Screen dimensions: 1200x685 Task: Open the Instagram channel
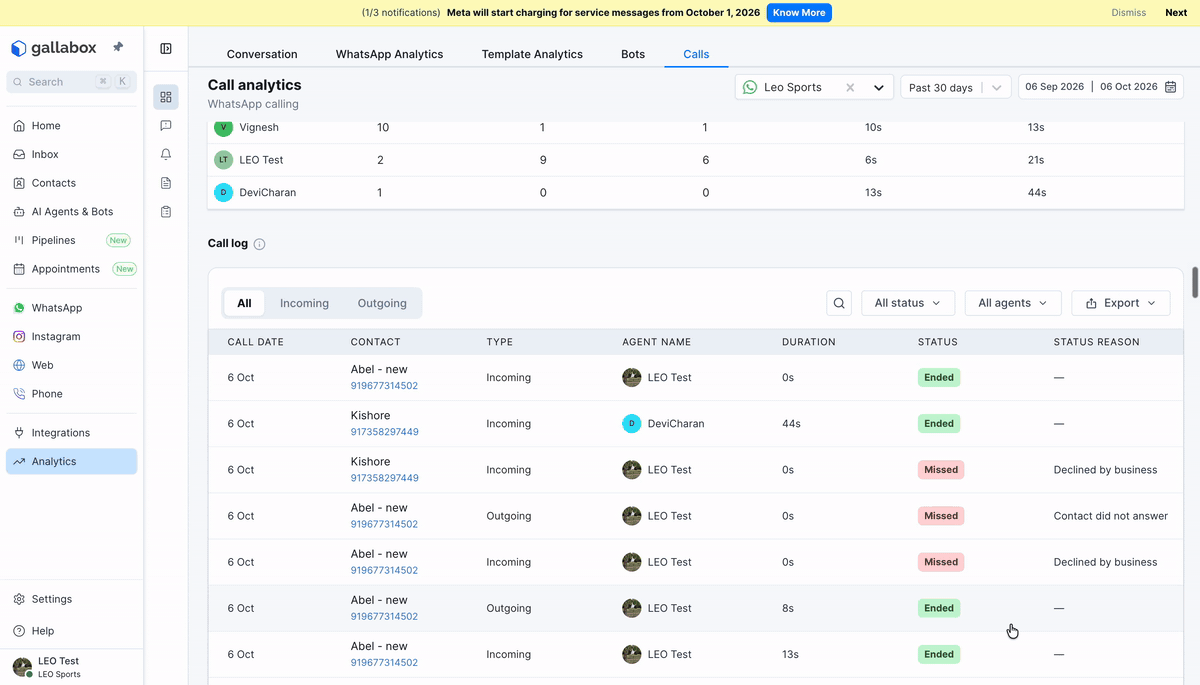71,337
